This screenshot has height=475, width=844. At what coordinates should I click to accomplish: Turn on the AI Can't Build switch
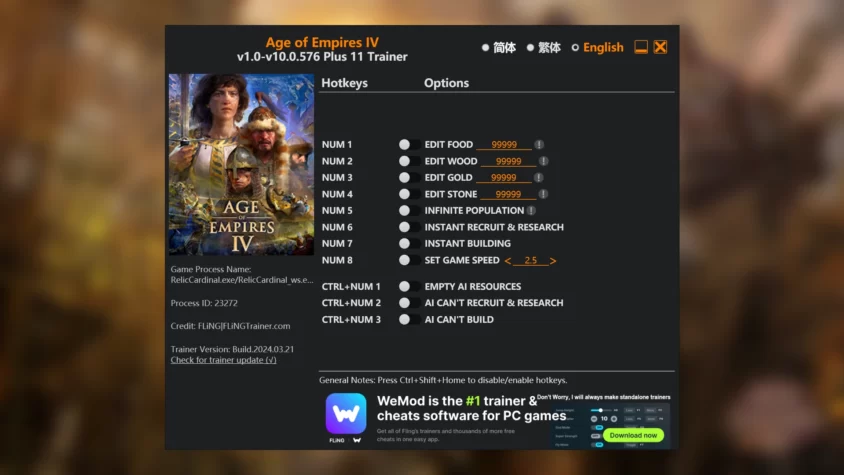tap(409, 319)
